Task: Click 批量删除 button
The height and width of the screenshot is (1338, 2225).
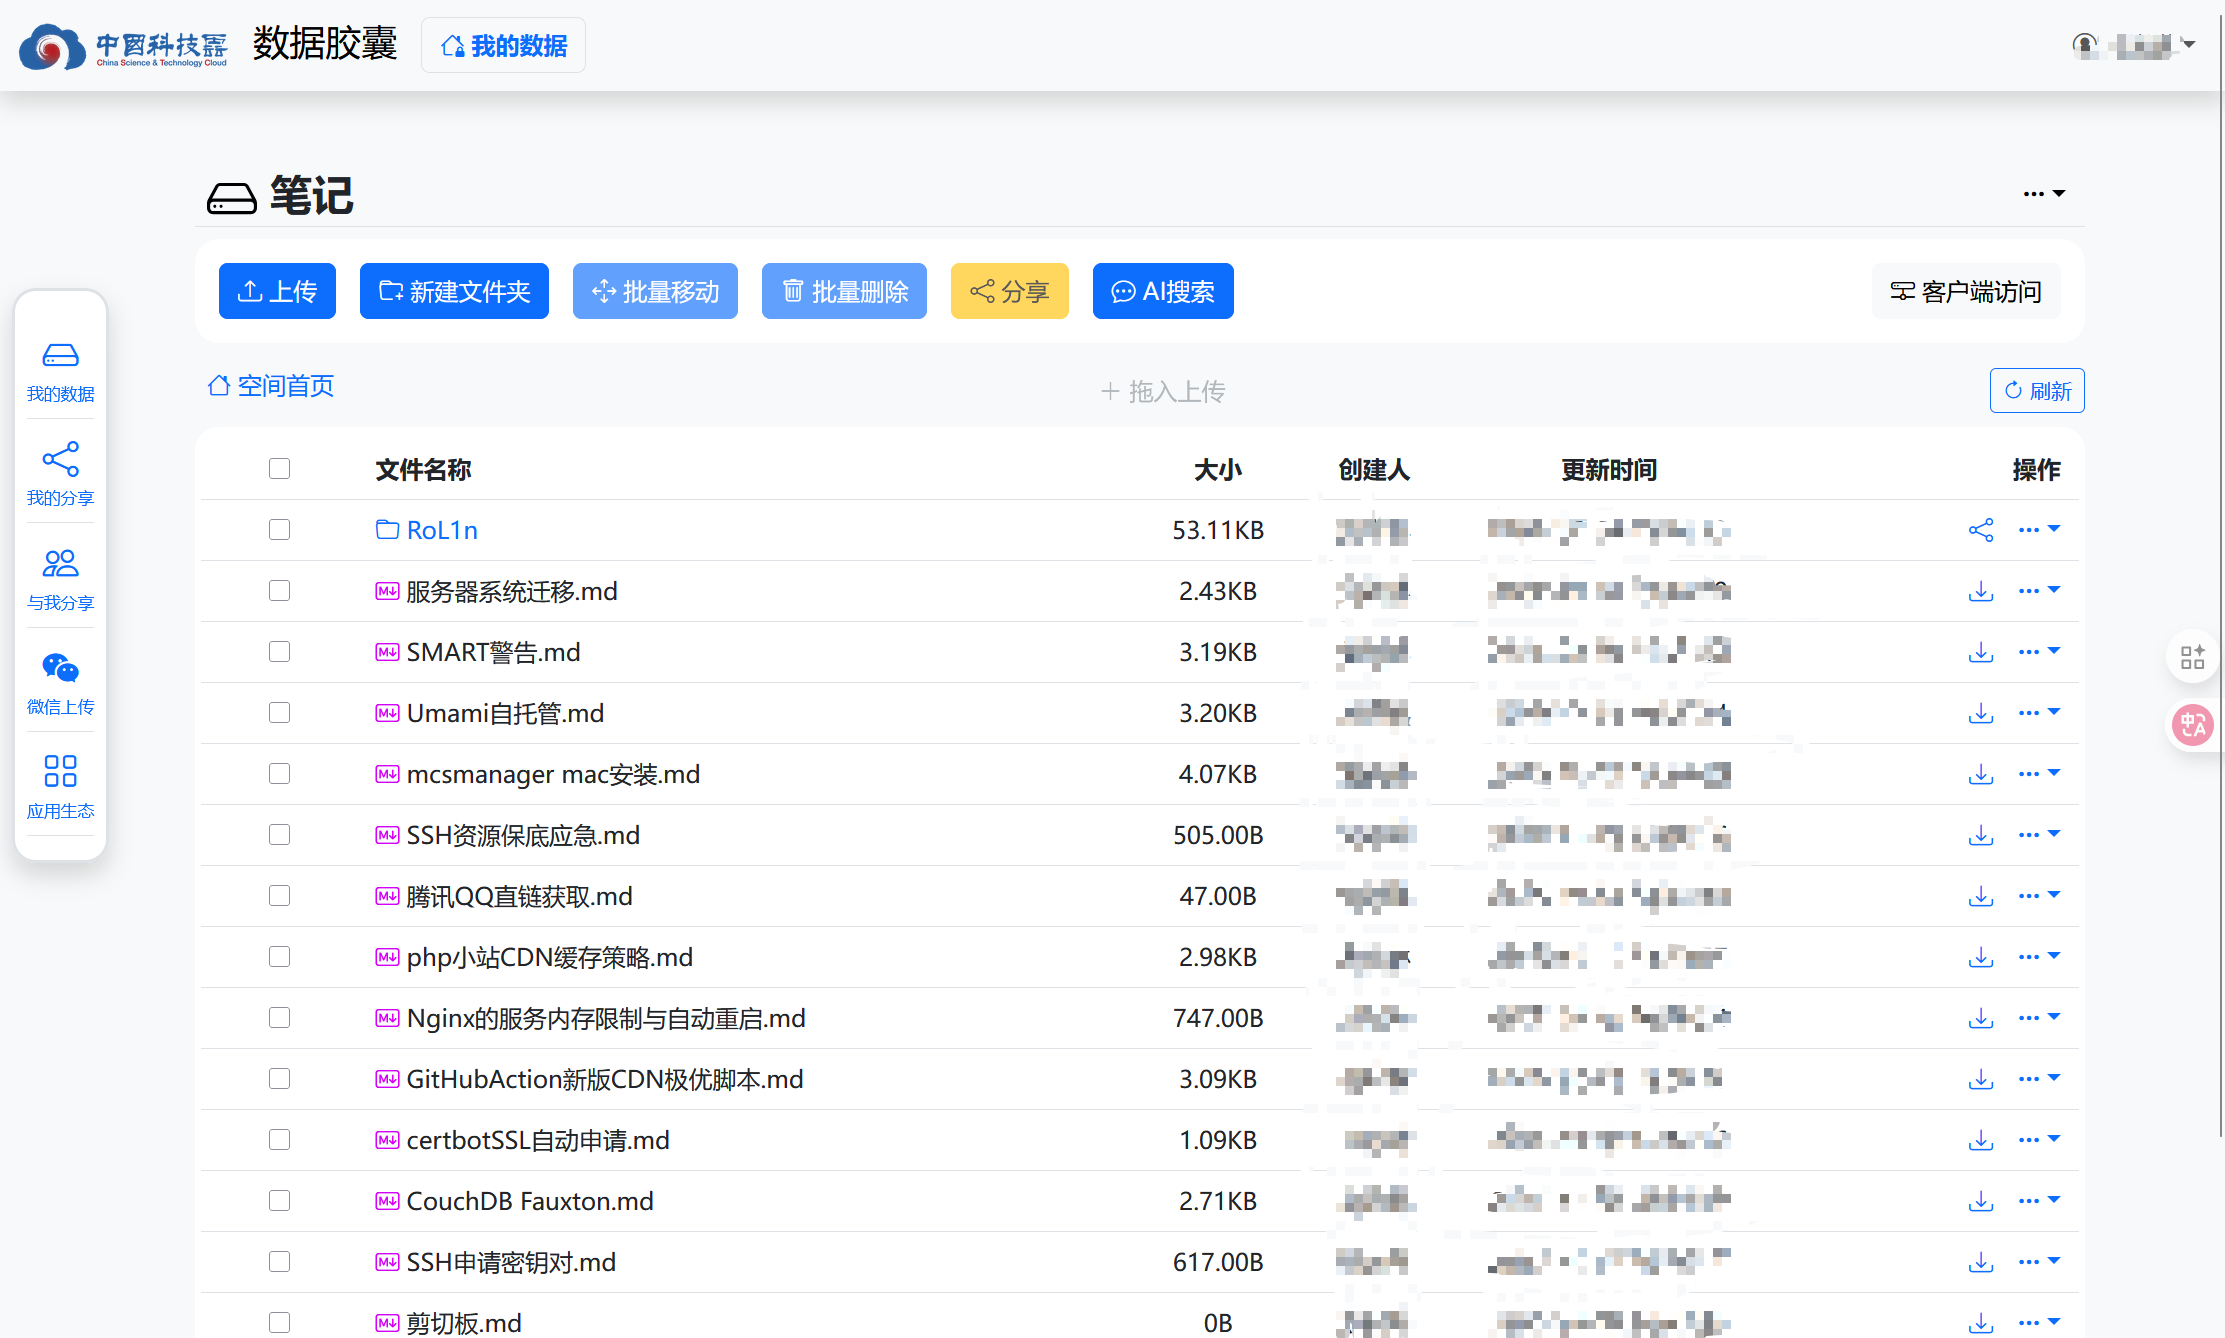Action: (844, 291)
